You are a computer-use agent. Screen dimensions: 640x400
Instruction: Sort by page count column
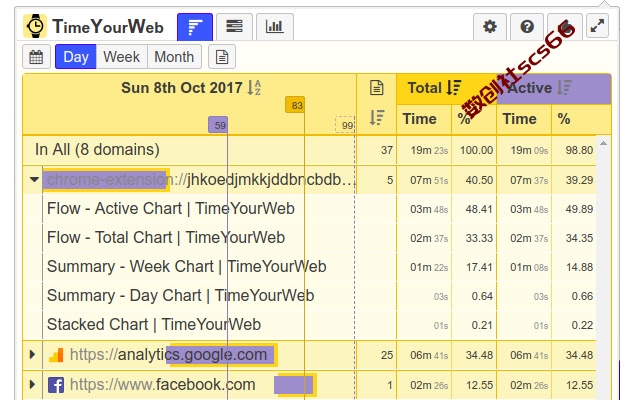point(376,118)
